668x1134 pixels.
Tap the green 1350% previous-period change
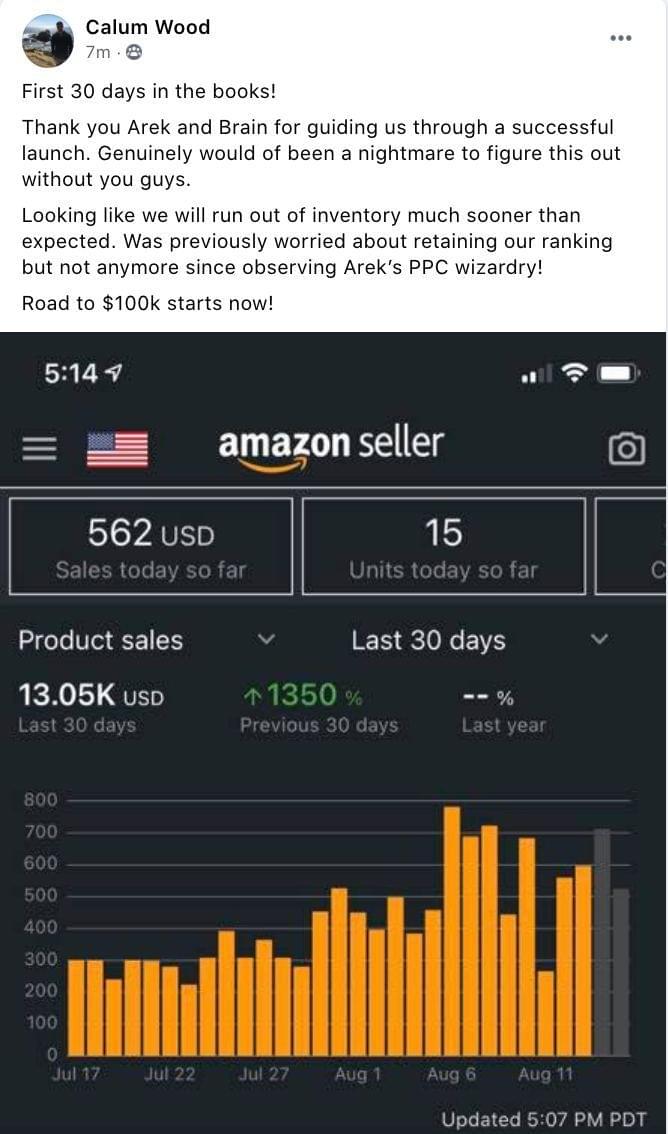click(303, 695)
